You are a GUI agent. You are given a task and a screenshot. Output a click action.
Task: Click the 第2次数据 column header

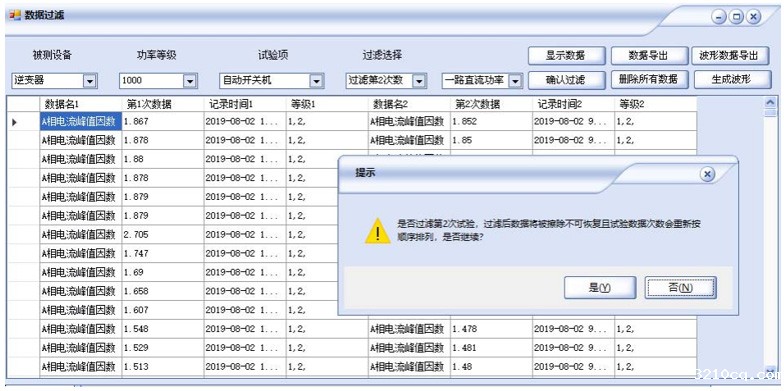(x=491, y=104)
